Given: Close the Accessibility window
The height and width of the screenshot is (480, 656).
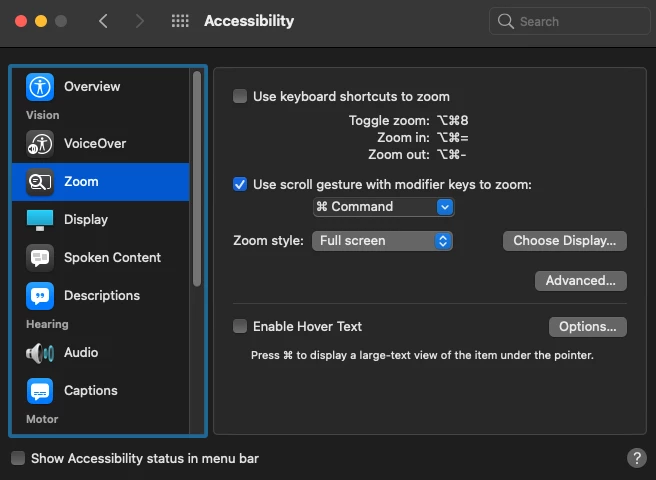Looking at the screenshot, I should [x=21, y=21].
